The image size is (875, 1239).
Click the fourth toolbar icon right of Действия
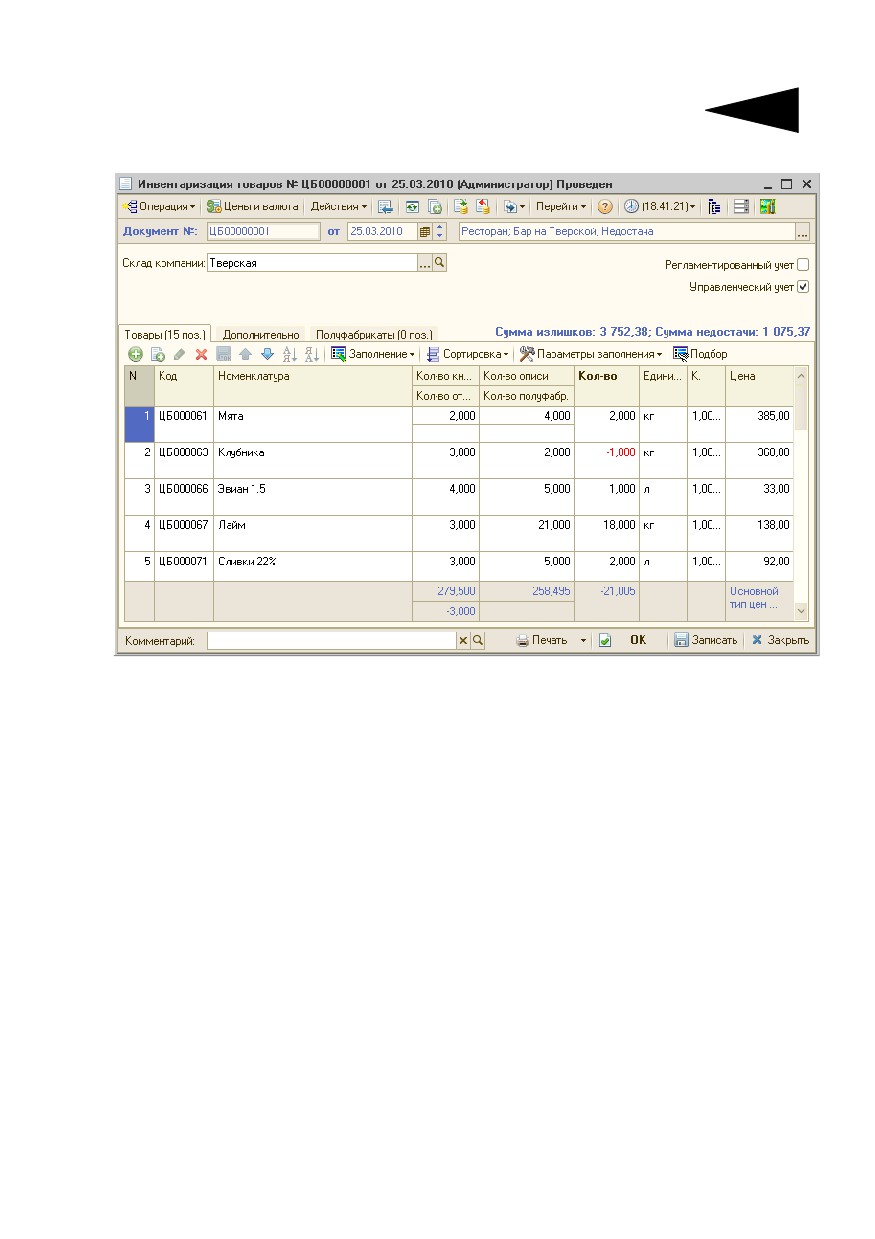tap(460, 207)
